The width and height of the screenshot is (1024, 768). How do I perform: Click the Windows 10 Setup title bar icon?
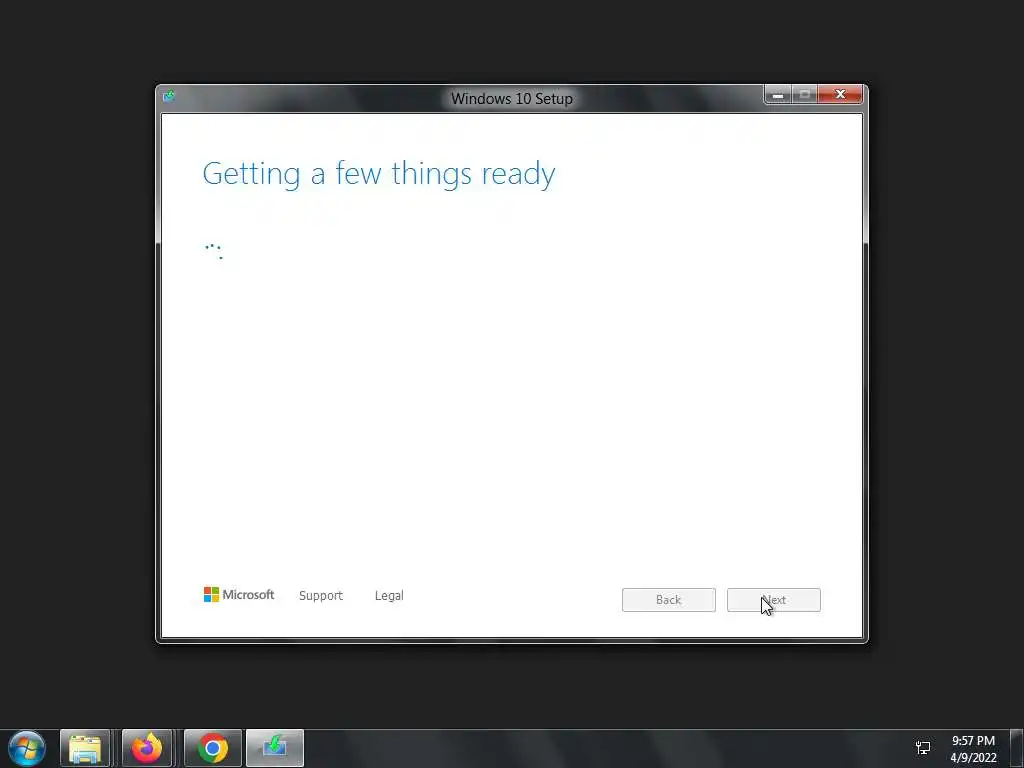click(x=169, y=97)
